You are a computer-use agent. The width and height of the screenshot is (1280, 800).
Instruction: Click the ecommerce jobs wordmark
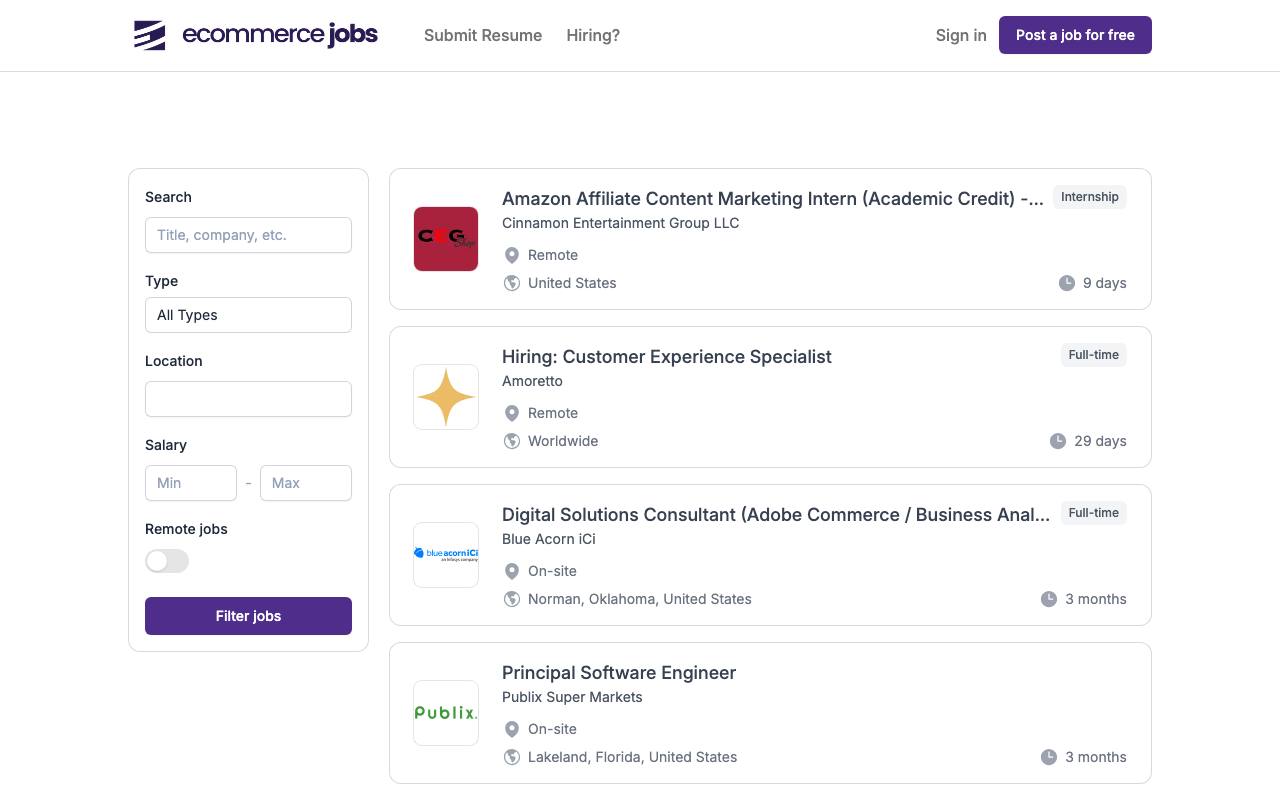(x=280, y=35)
